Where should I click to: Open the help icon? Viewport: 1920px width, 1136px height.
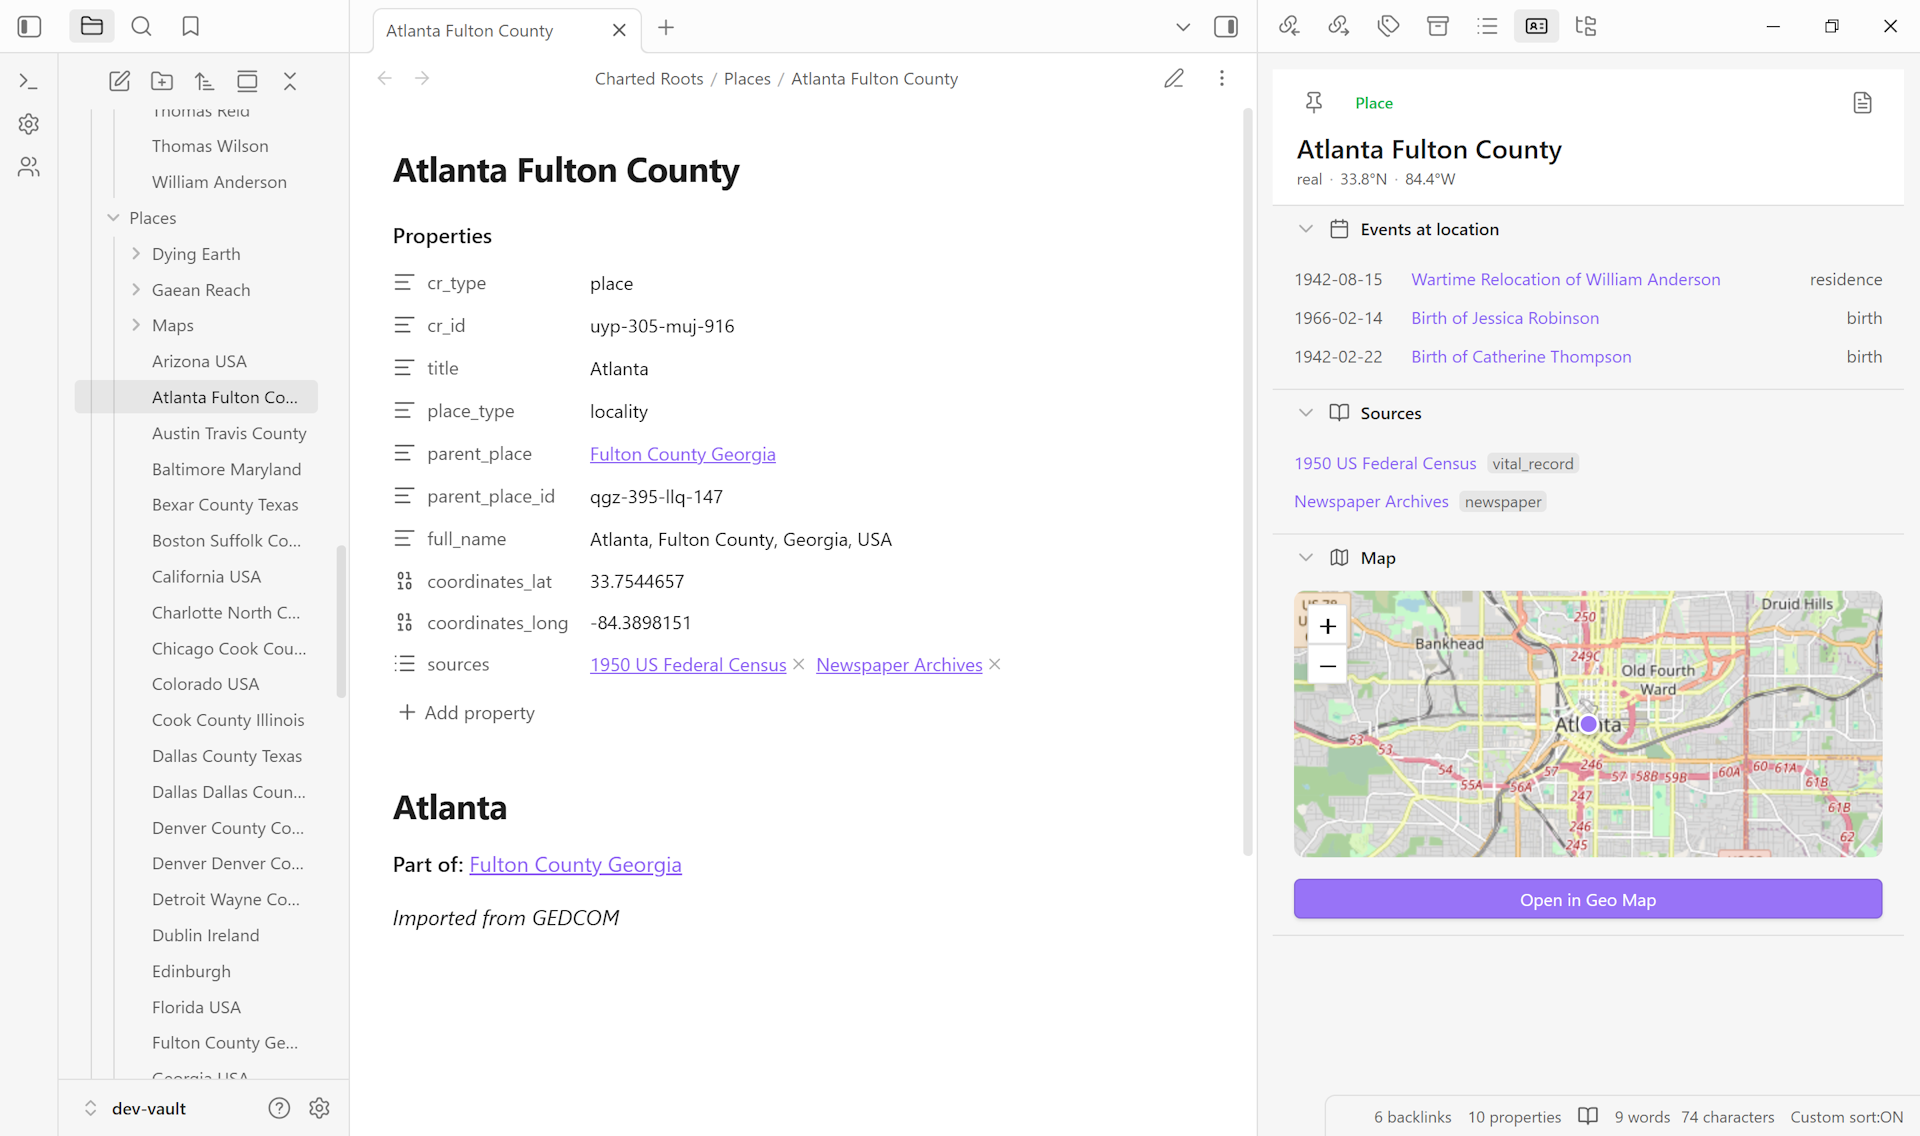[279, 1108]
